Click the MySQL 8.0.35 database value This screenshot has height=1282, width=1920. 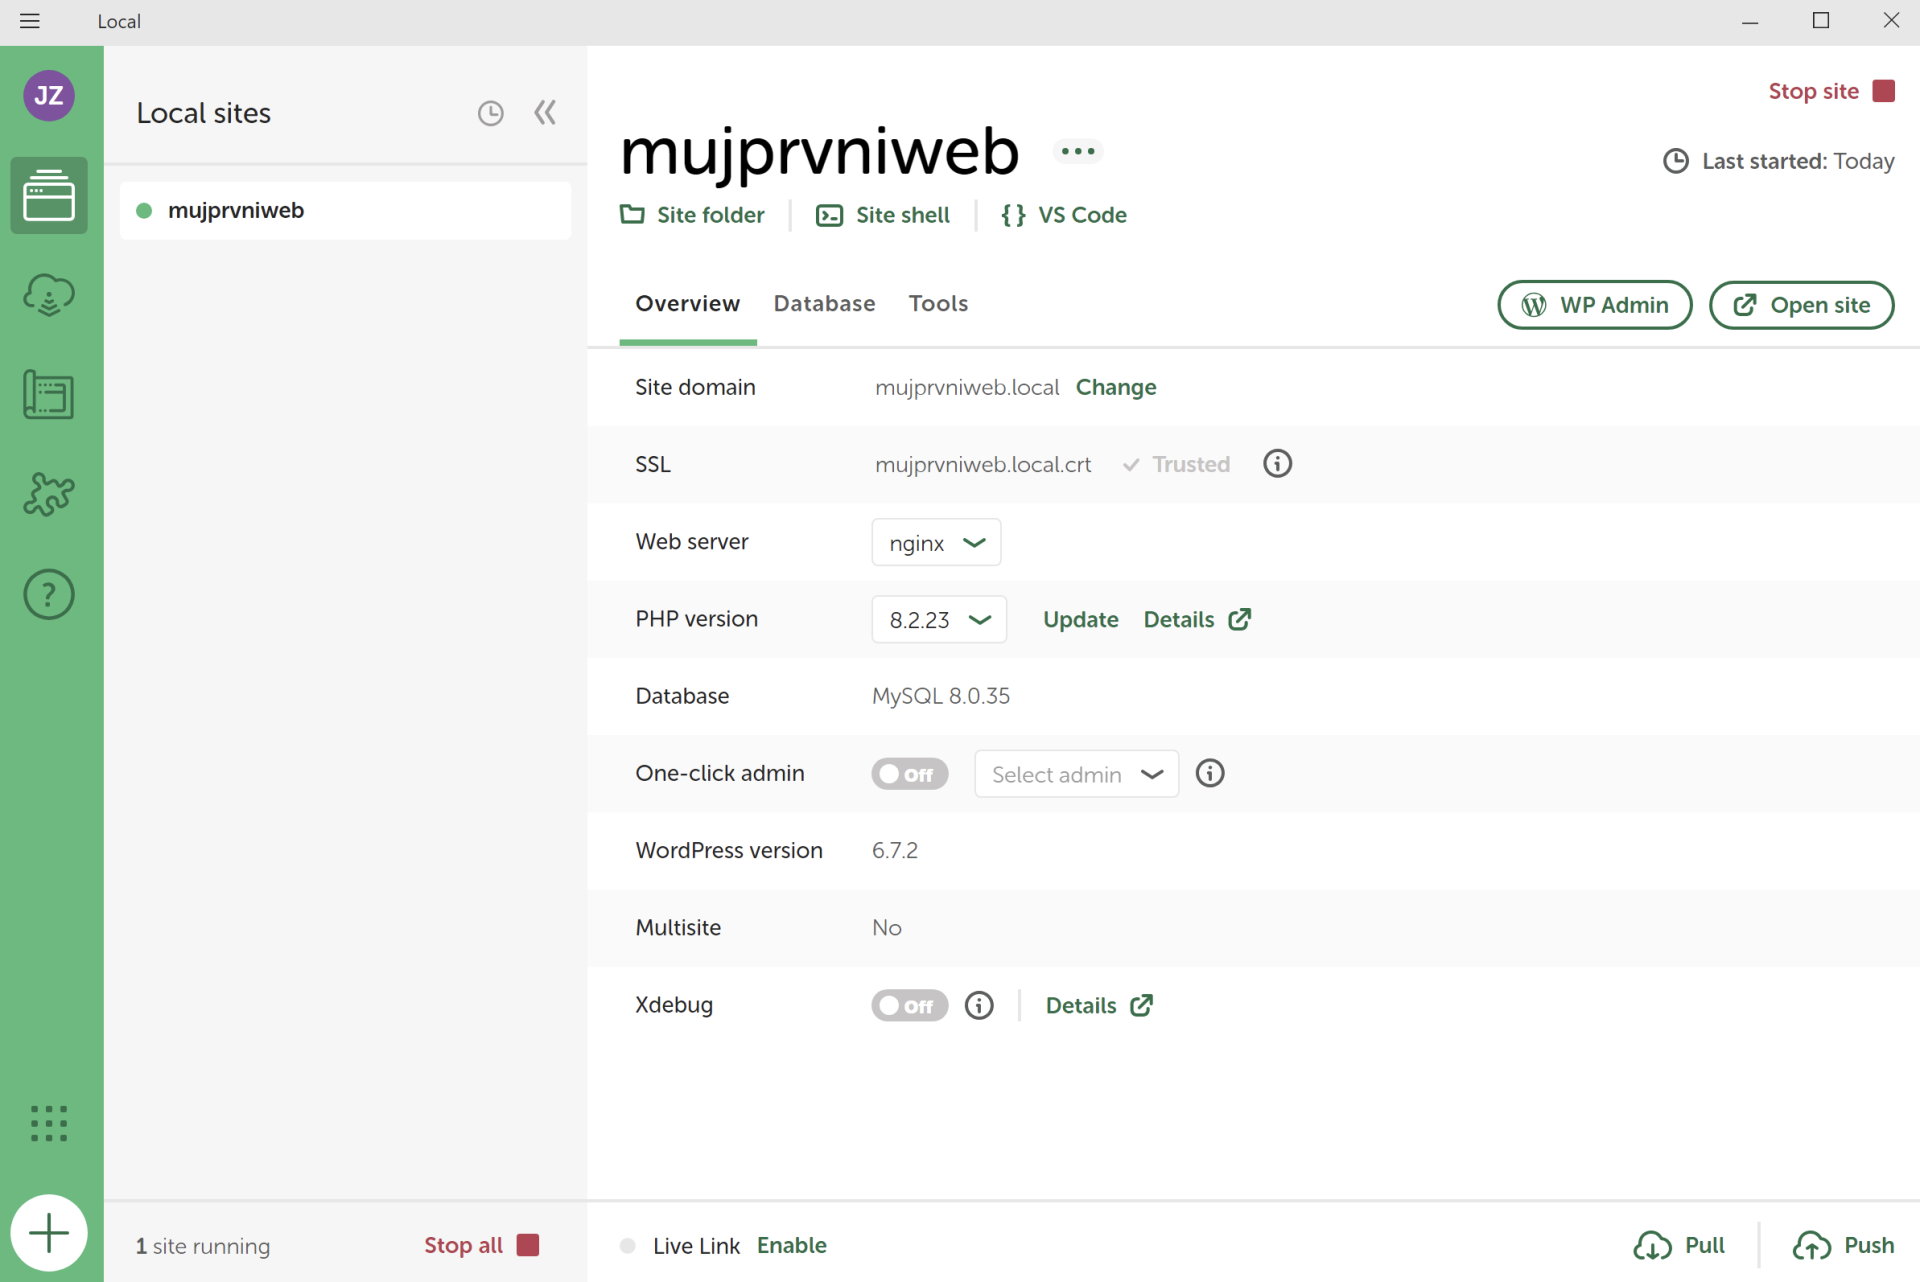(x=941, y=696)
